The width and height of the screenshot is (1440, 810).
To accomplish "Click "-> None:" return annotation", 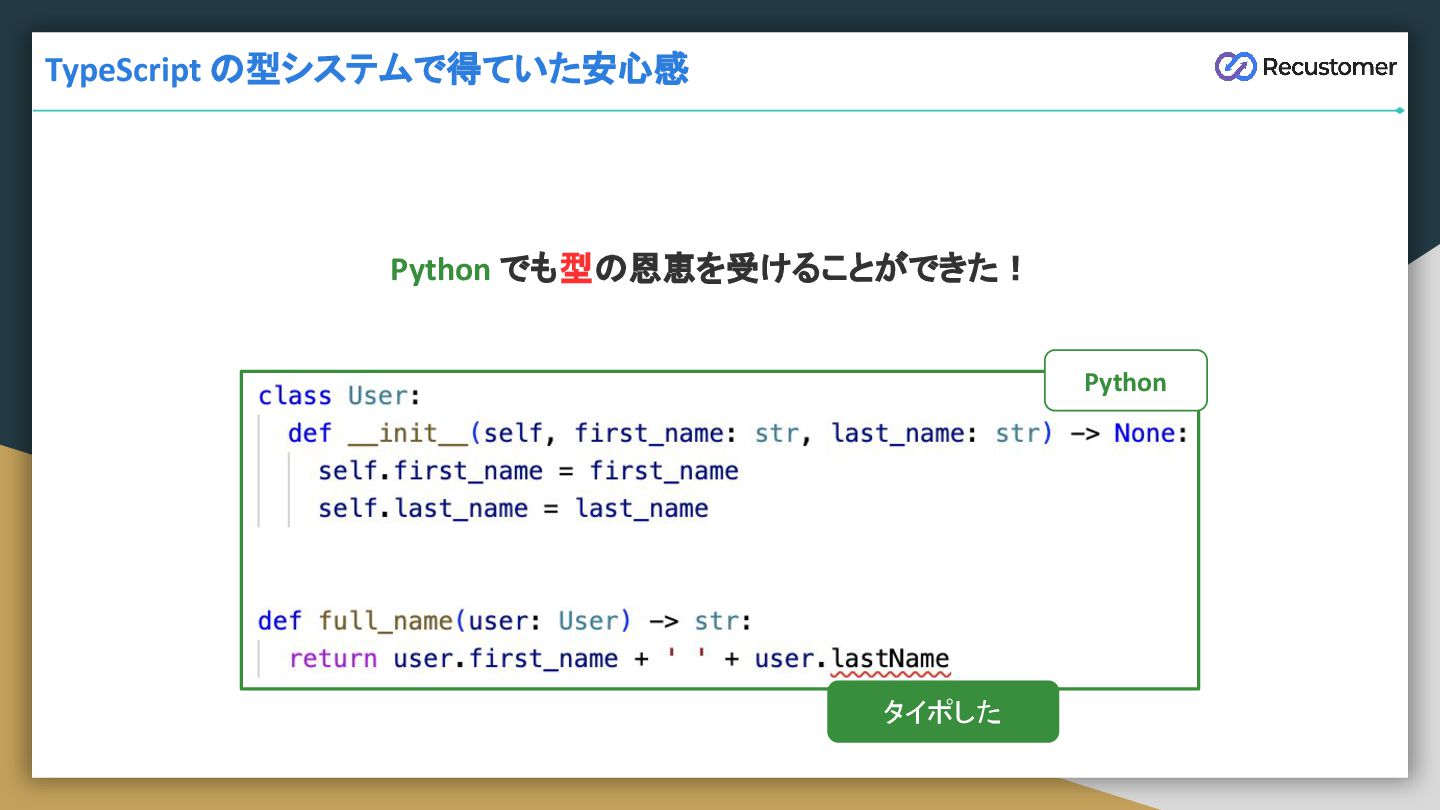I will click(1128, 434).
